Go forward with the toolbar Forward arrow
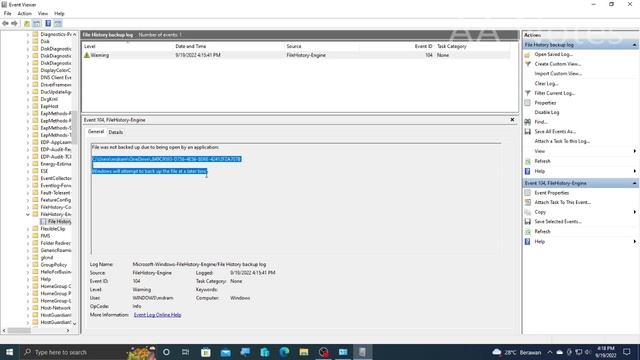This screenshot has width=640, height=360. coord(14,24)
